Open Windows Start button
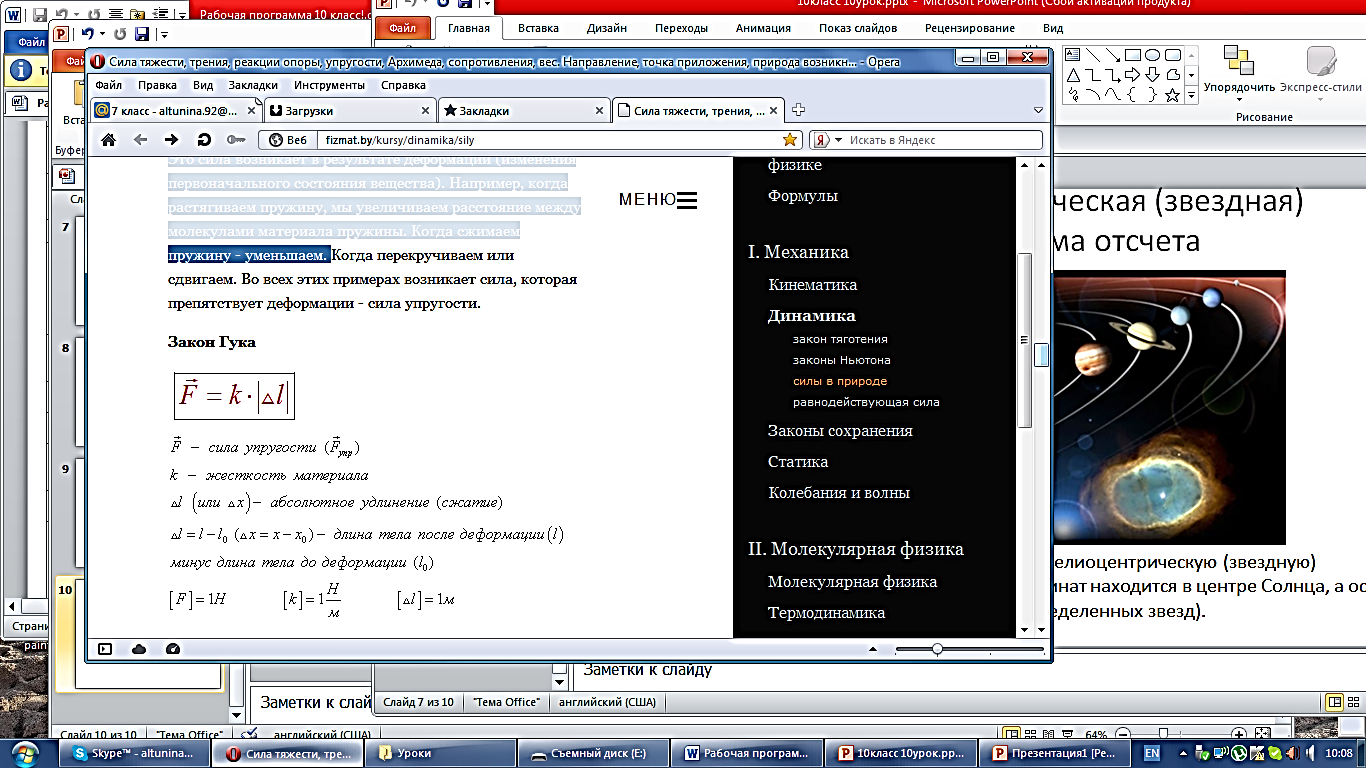The image size is (1366, 768). [x=24, y=753]
